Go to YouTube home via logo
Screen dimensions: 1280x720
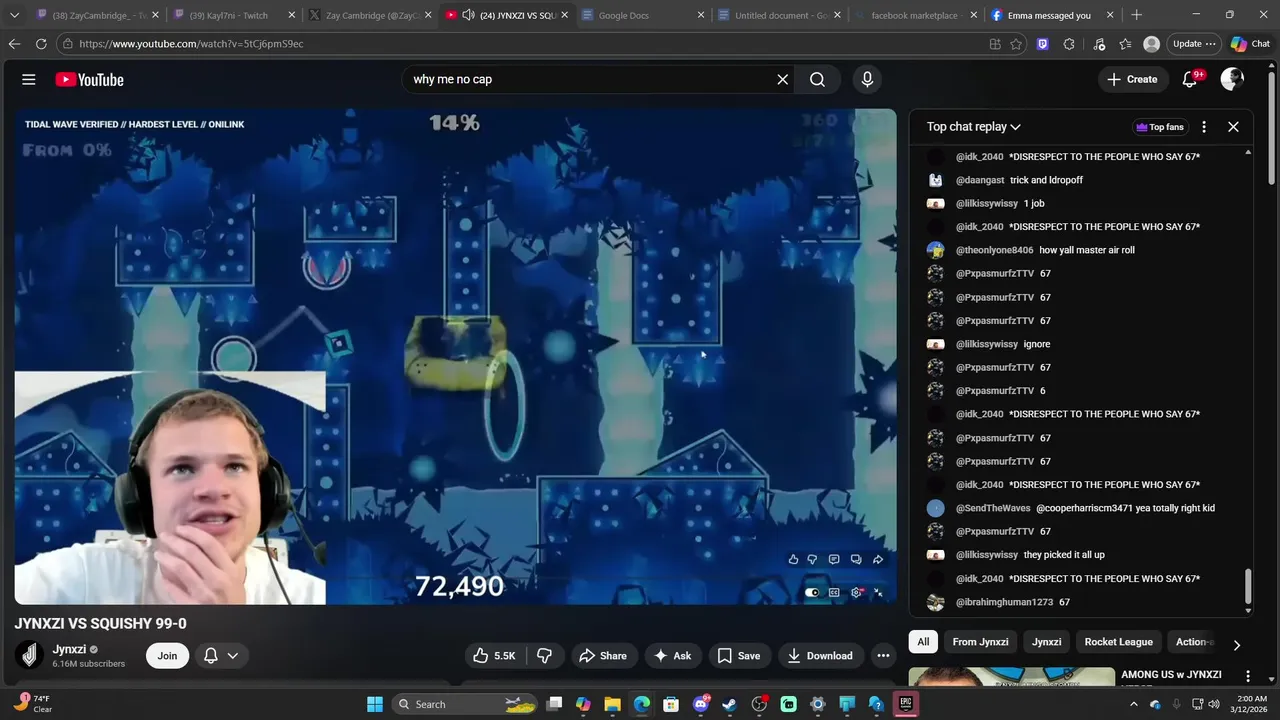(x=89, y=79)
